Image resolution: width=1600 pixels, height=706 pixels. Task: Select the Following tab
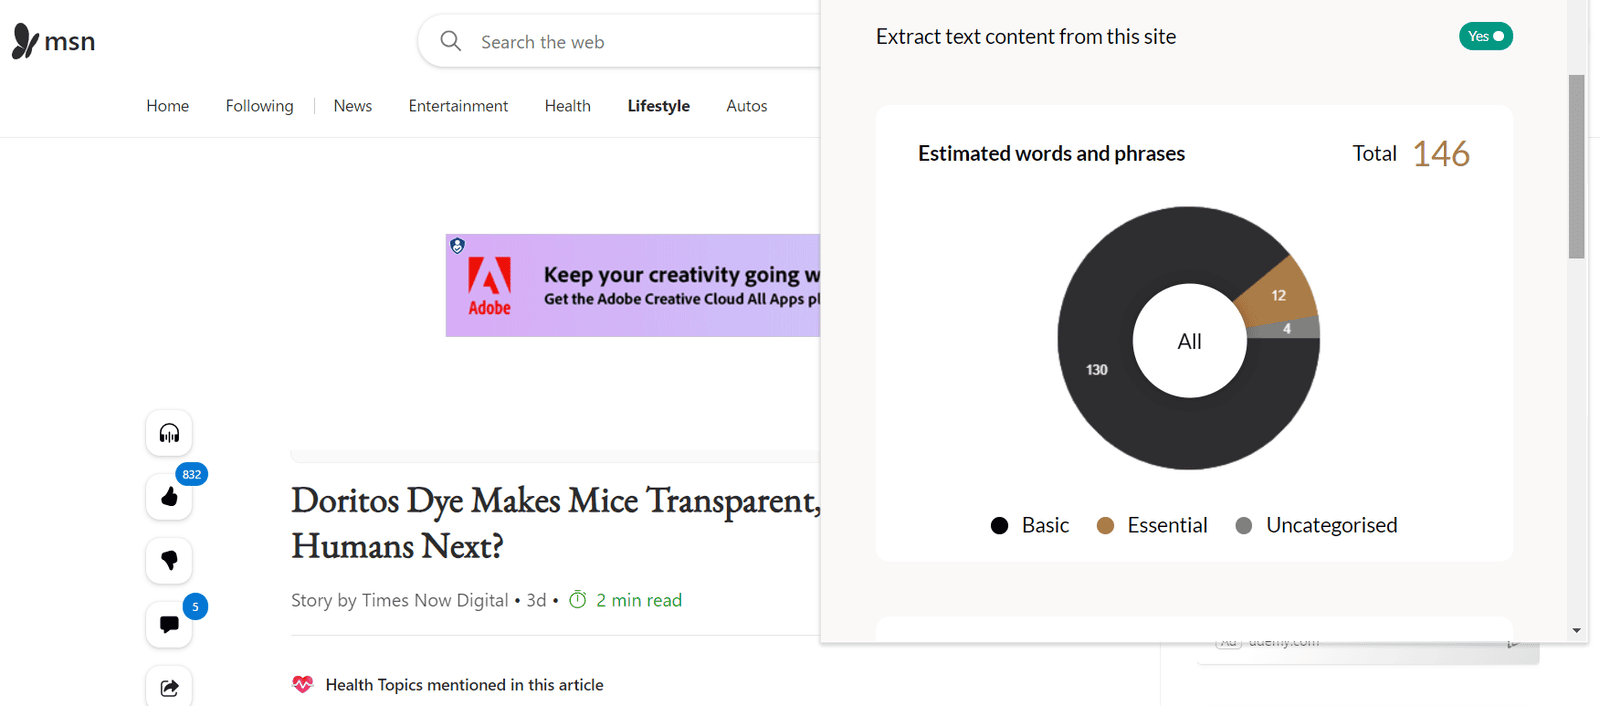[259, 106]
